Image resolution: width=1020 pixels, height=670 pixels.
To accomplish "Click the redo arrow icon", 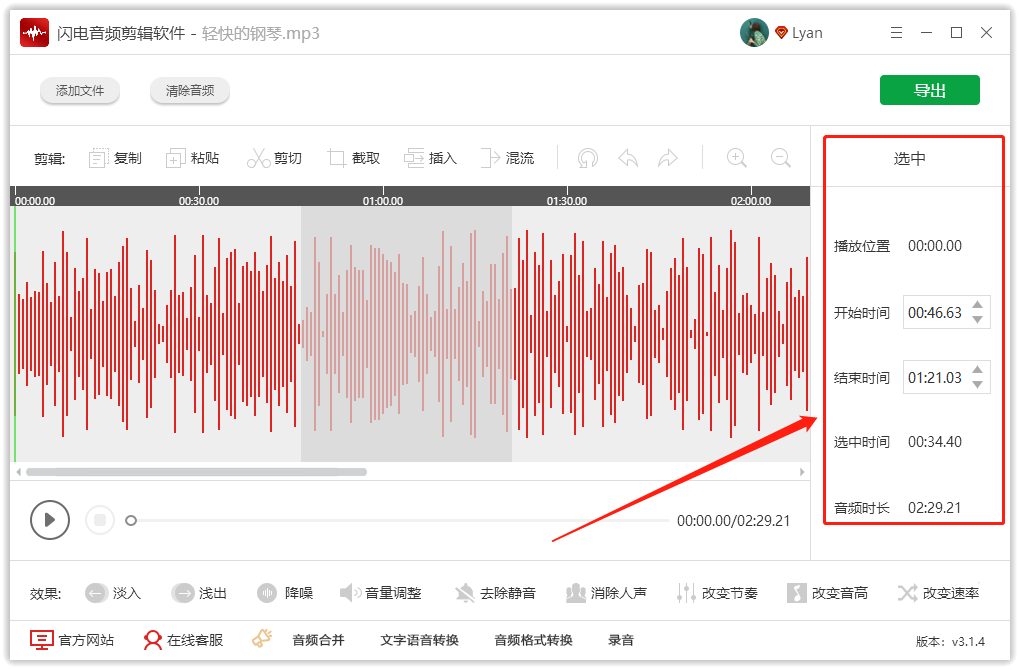I will click(x=669, y=157).
